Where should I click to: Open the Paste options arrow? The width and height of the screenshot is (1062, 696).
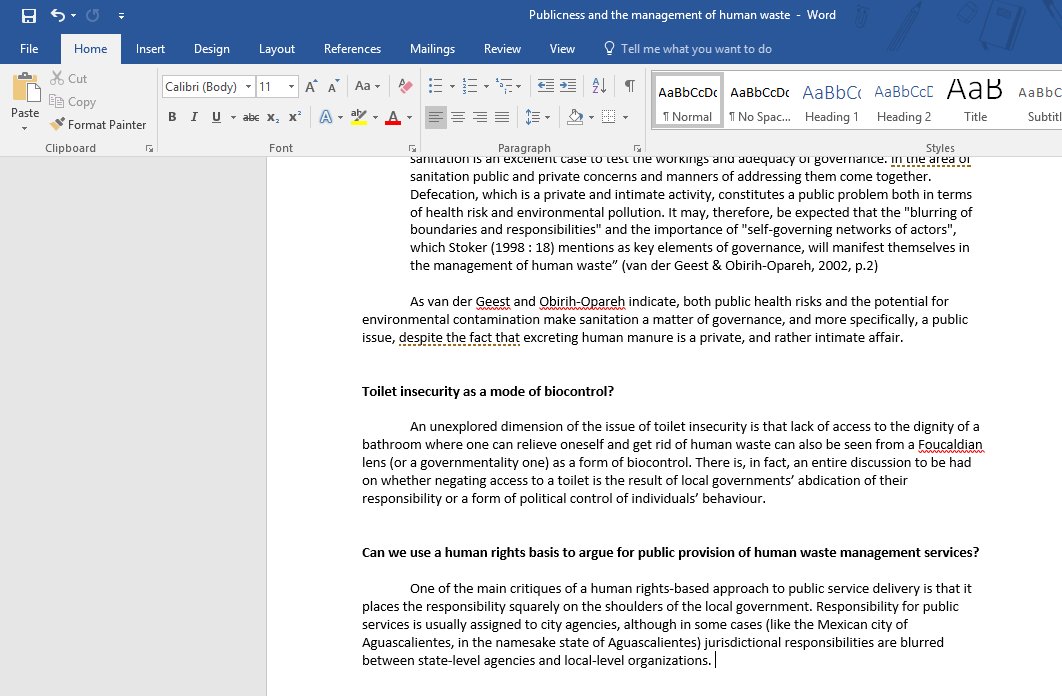(25, 128)
